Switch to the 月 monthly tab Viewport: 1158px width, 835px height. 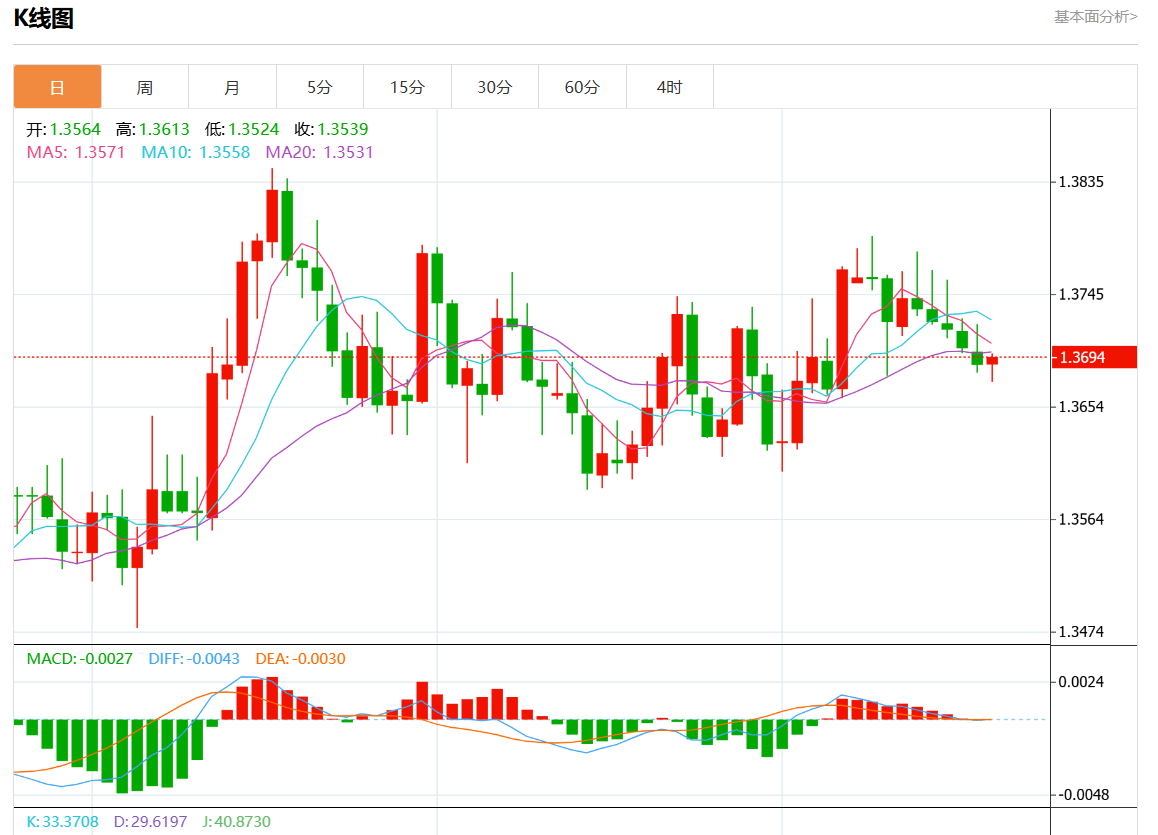coord(232,87)
